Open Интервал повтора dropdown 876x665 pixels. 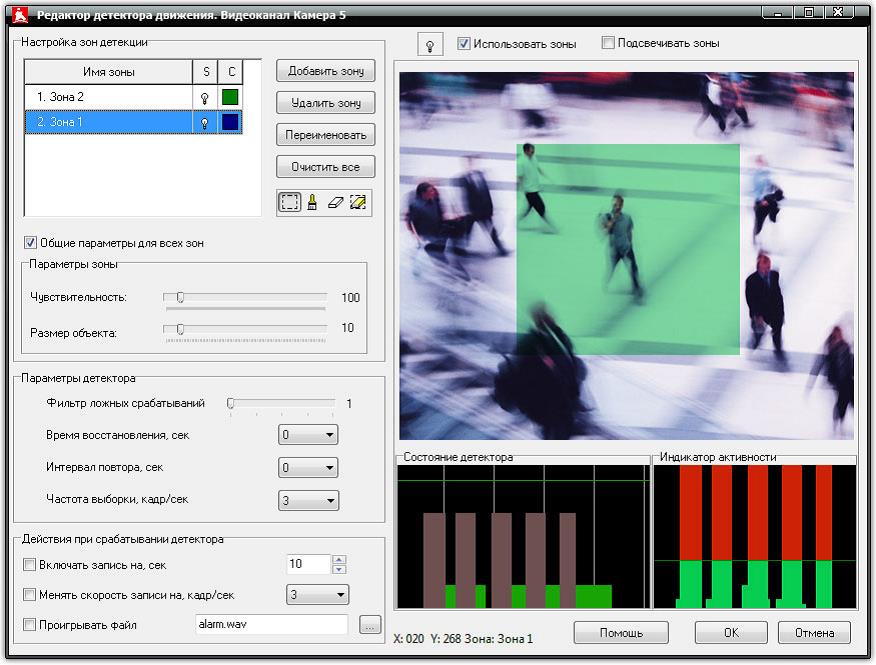tap(308, 467)
